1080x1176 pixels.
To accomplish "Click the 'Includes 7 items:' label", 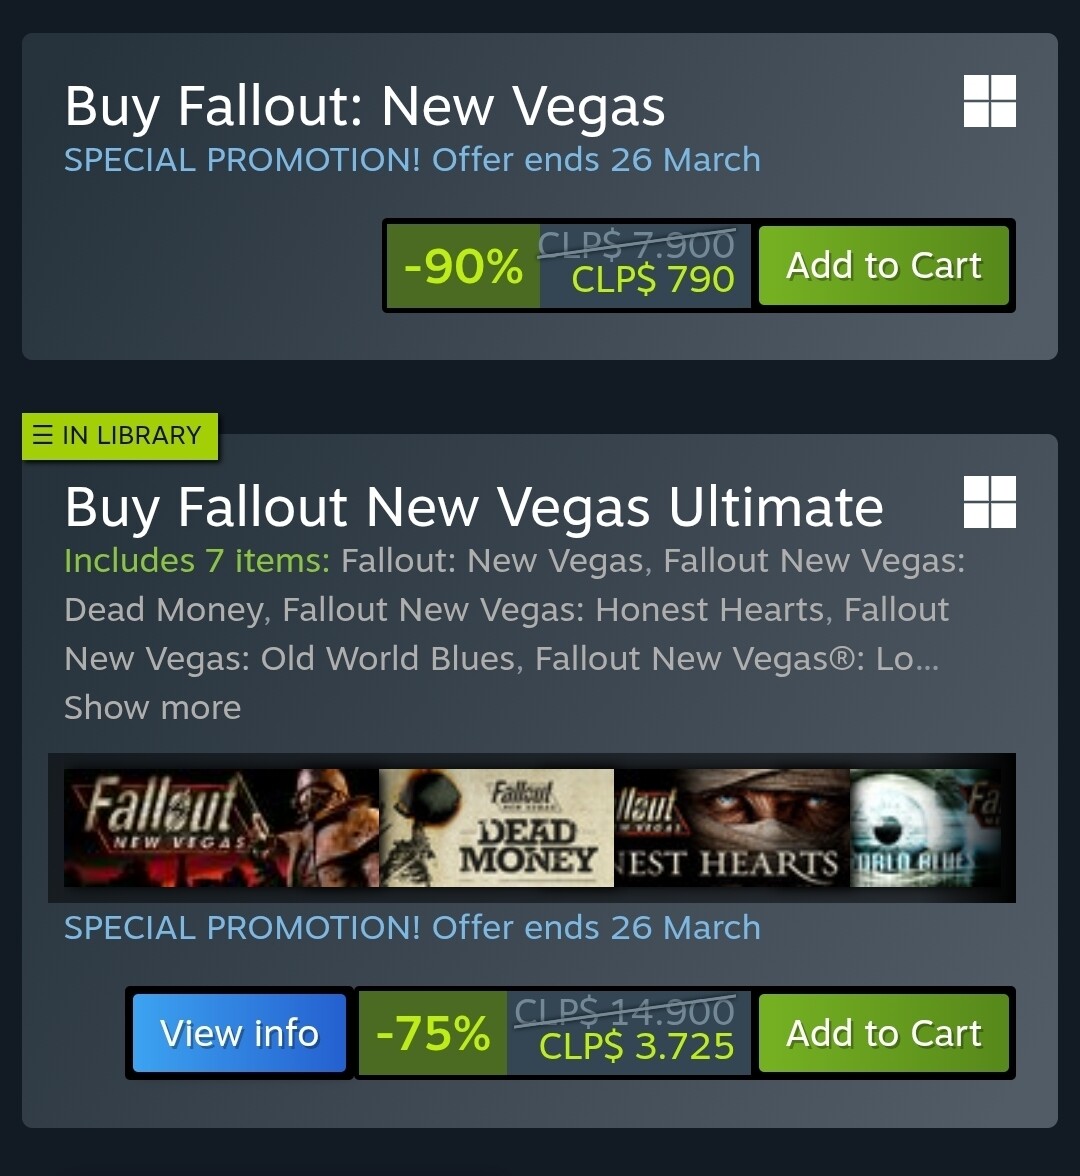I will pyautogui.click(x=196, y=561).
